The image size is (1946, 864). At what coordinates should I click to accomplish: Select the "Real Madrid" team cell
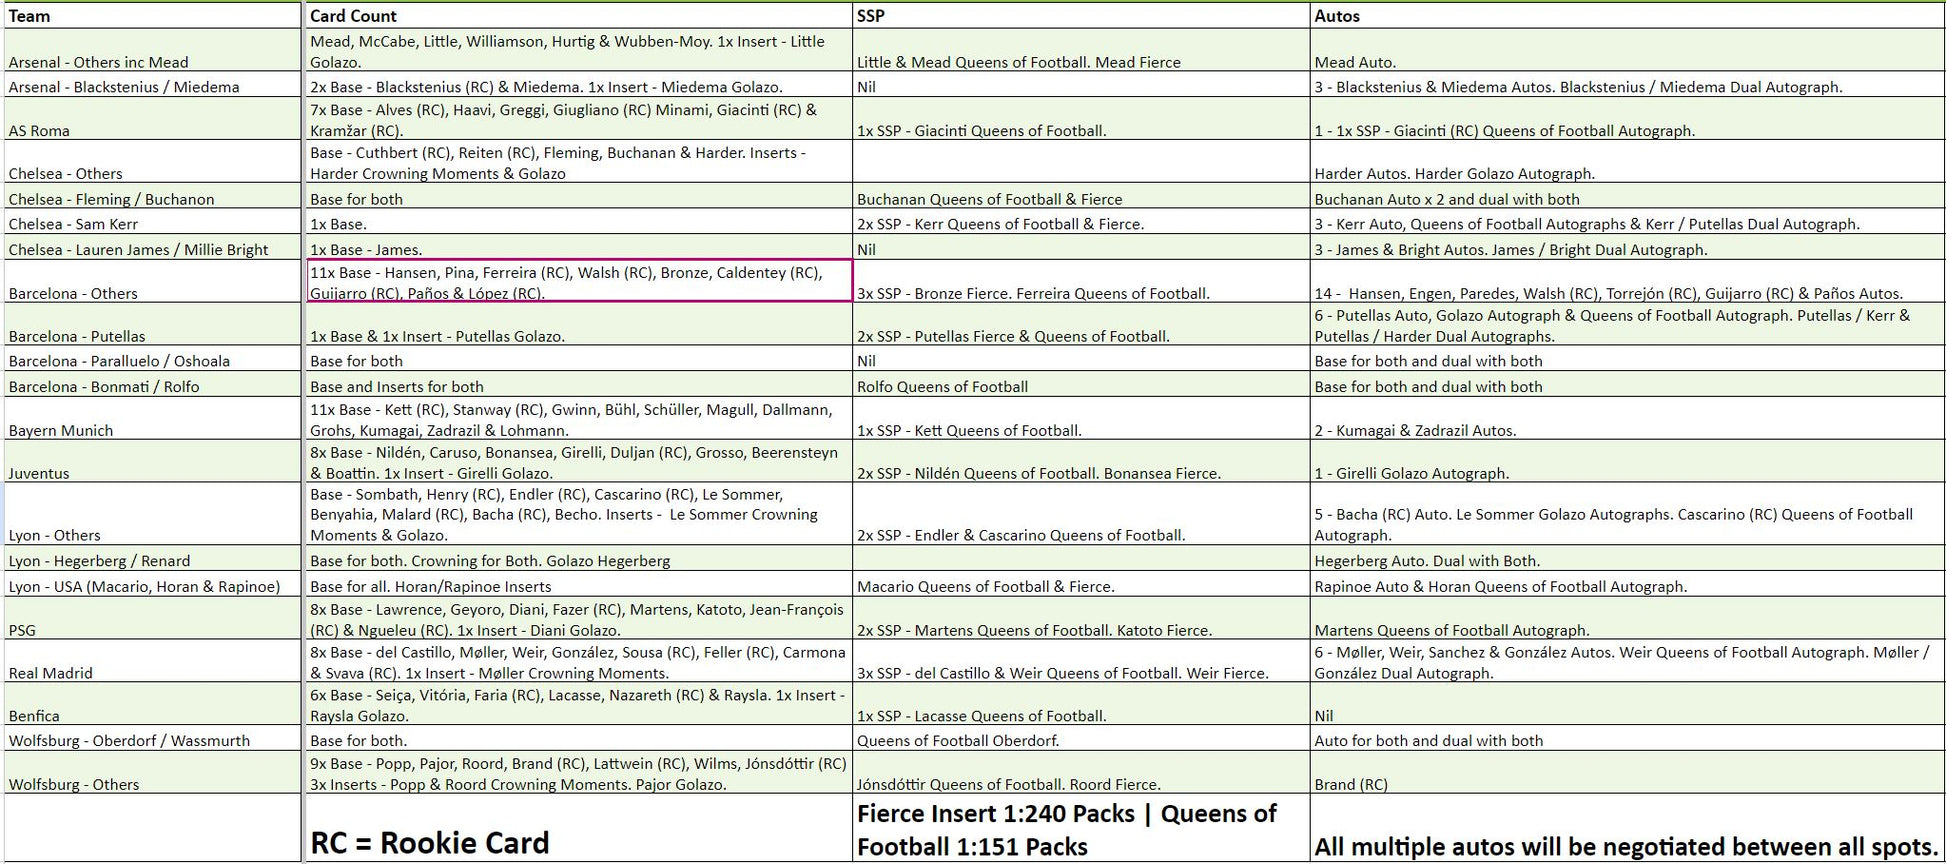click(x=152, y=662)
